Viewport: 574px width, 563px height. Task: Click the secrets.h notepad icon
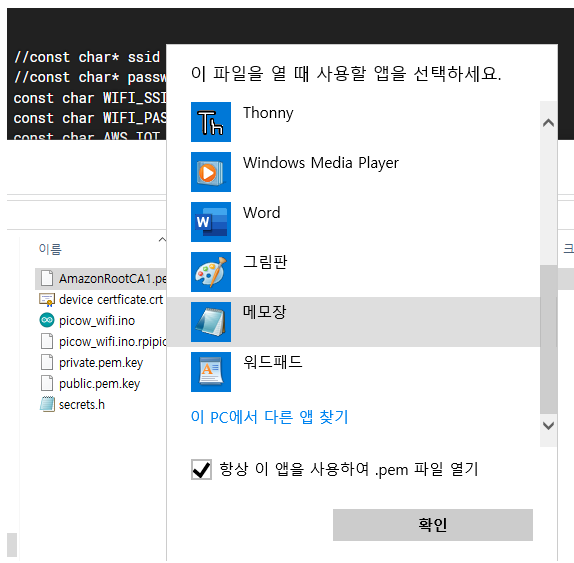point(47,404)
